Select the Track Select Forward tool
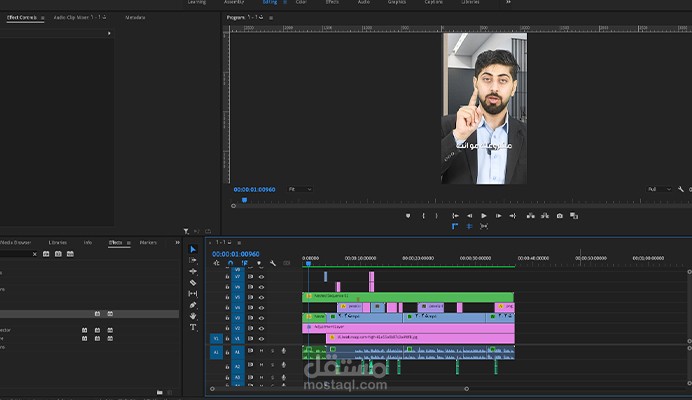The height and width of the screenshot is (400, 692). pyautogui.click(x=193, y=260)
